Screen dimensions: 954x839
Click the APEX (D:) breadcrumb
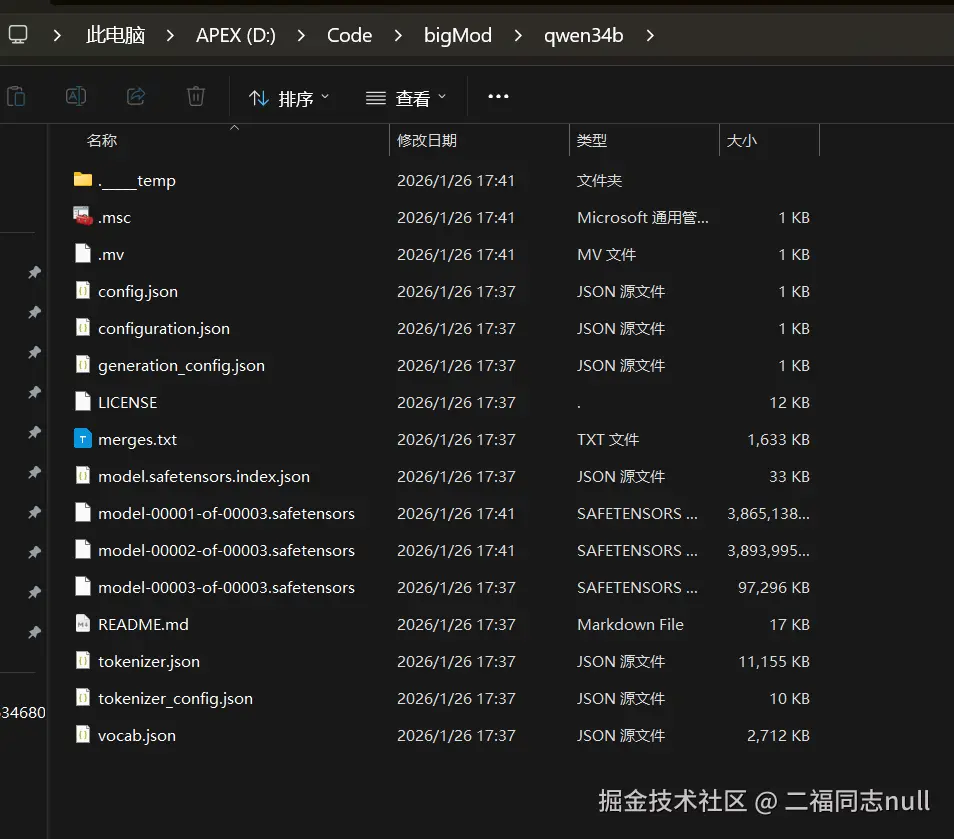point(236,35)
